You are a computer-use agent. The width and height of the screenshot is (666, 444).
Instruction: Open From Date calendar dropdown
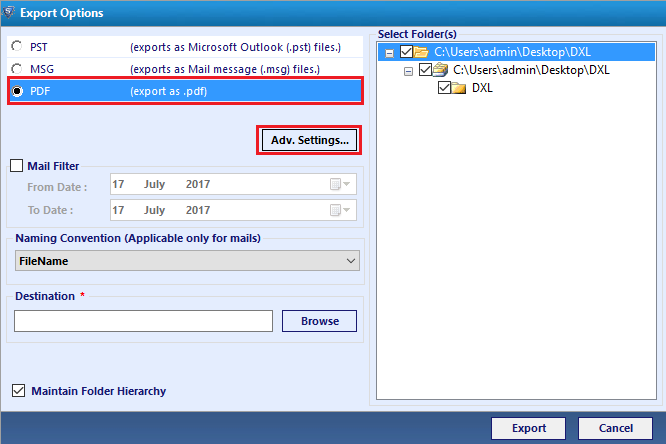click(340, 184)
